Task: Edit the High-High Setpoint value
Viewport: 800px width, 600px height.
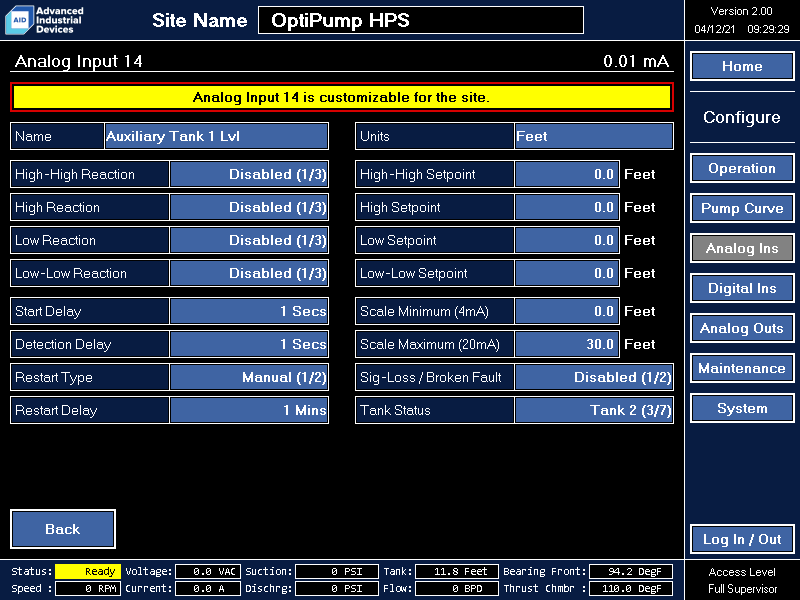Action: tap(567, 174)
